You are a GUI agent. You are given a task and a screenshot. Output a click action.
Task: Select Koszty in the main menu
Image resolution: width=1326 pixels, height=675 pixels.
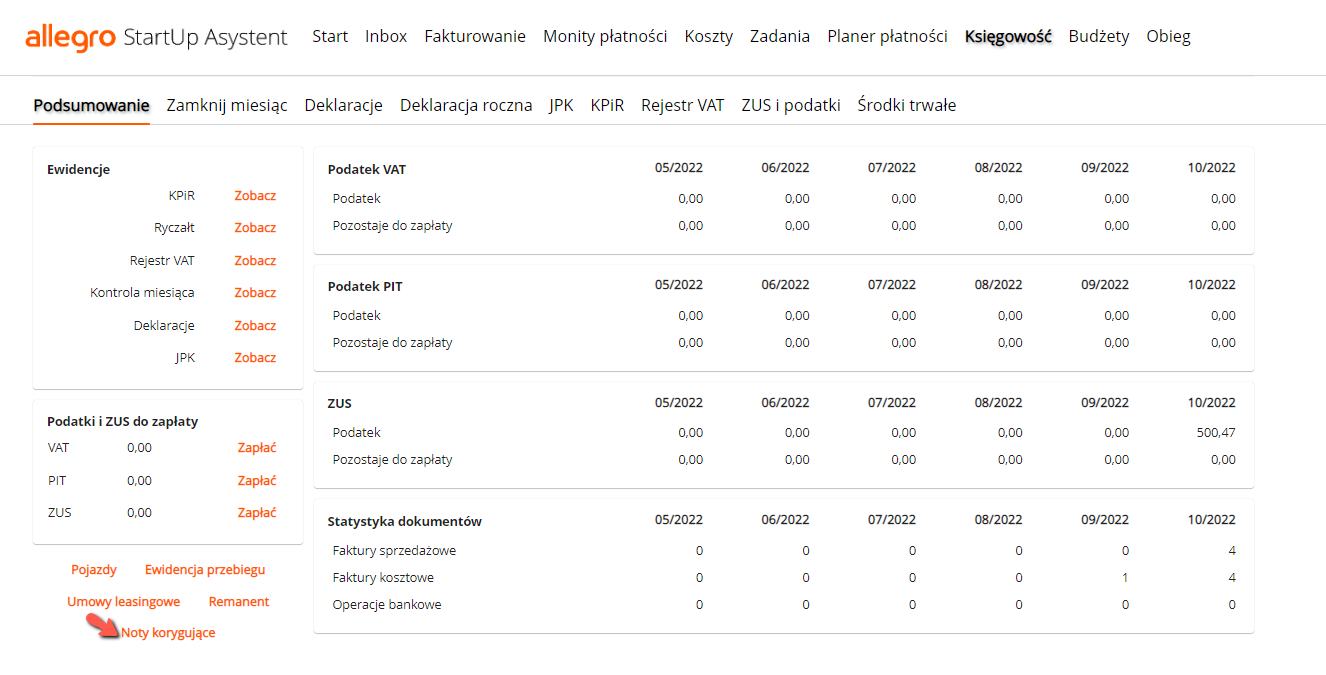tap(708, 36)
